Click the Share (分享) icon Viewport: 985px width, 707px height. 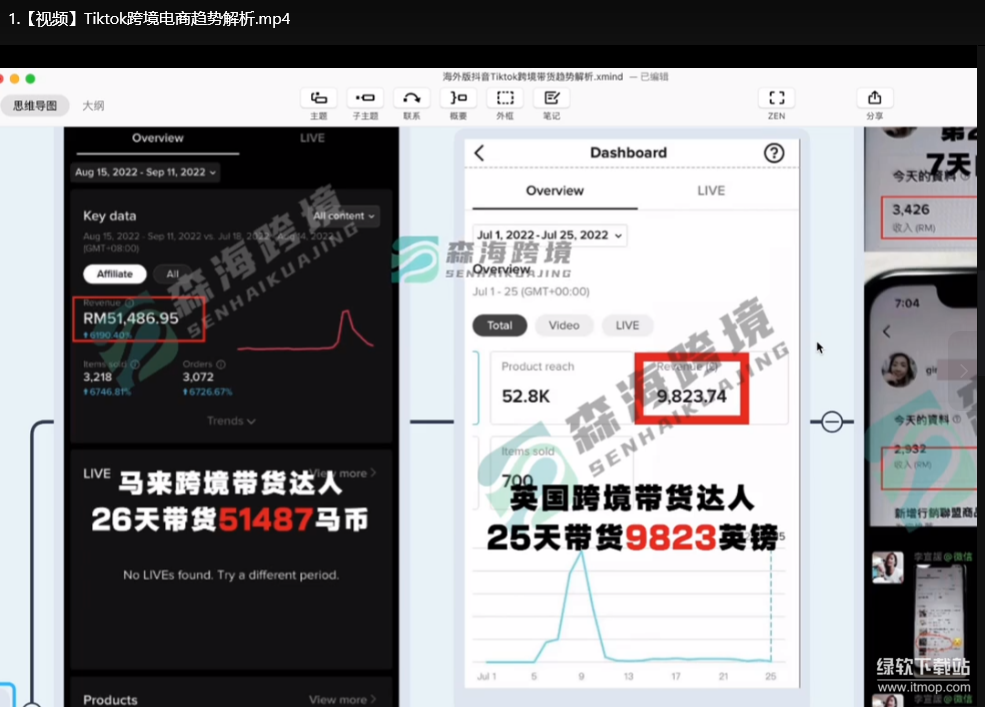(x=874, y=98)
